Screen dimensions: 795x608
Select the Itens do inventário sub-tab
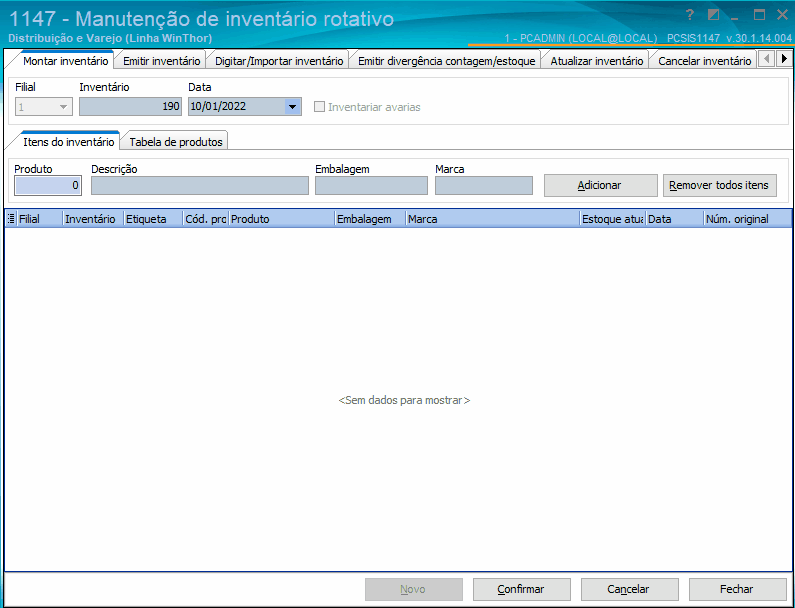(x=68, y=142)
